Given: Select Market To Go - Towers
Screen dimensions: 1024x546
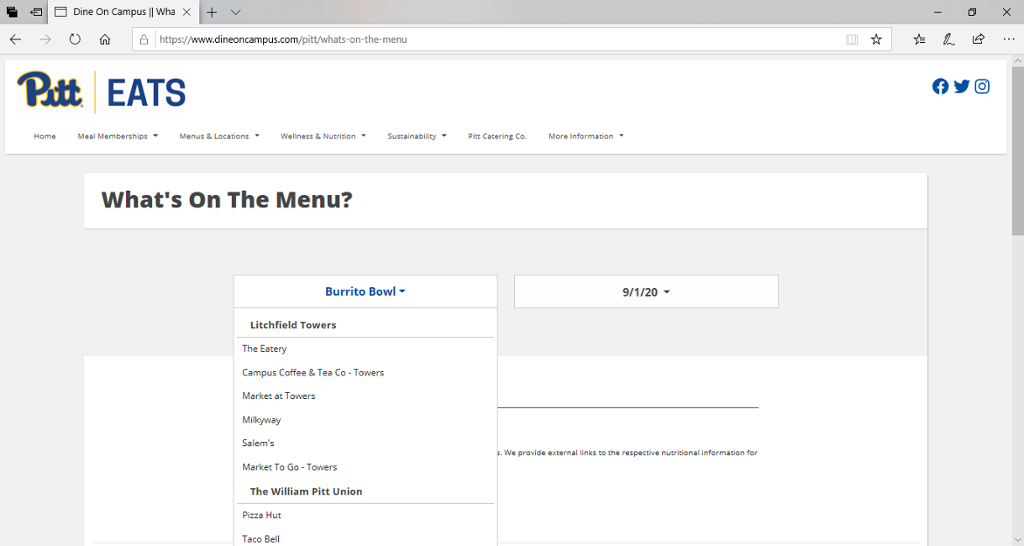Looking at the screenshot, I should click(290, 467).
